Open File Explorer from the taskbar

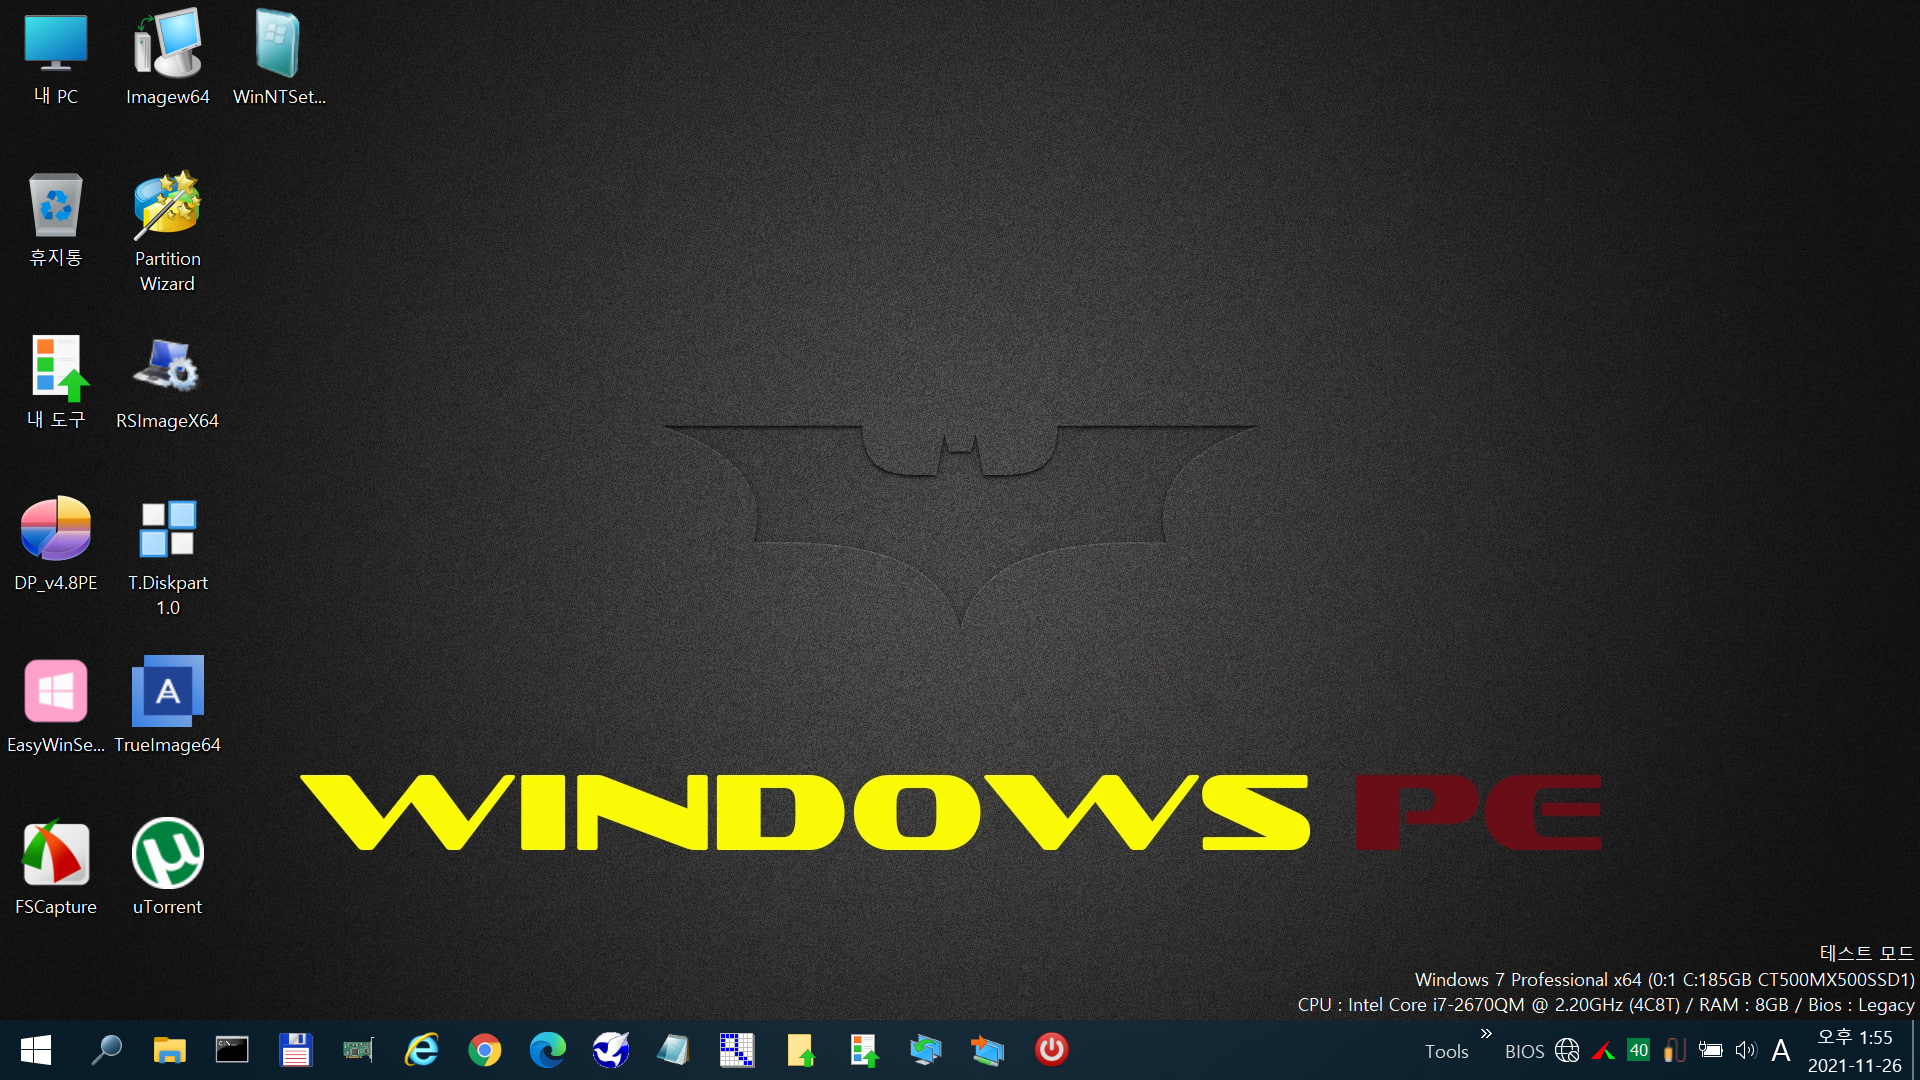(169, 1050)
